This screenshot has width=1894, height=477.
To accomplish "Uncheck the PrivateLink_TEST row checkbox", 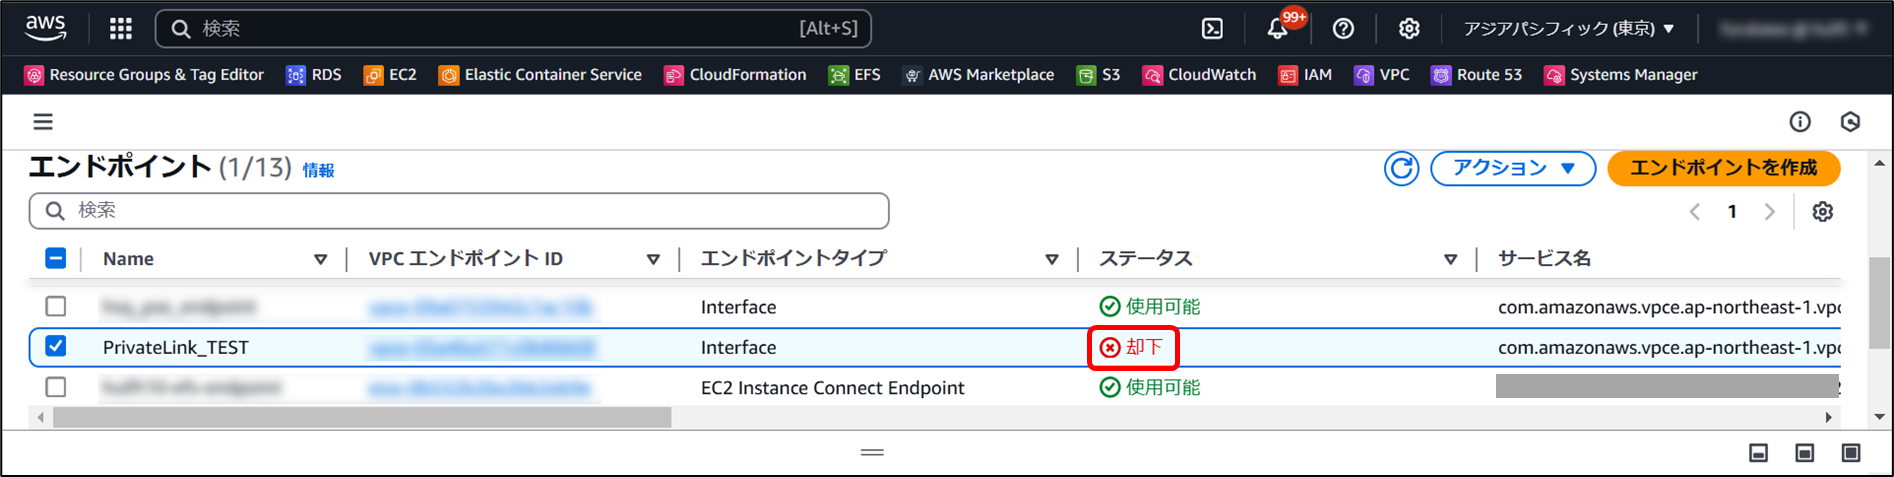I will coord(56,346).
